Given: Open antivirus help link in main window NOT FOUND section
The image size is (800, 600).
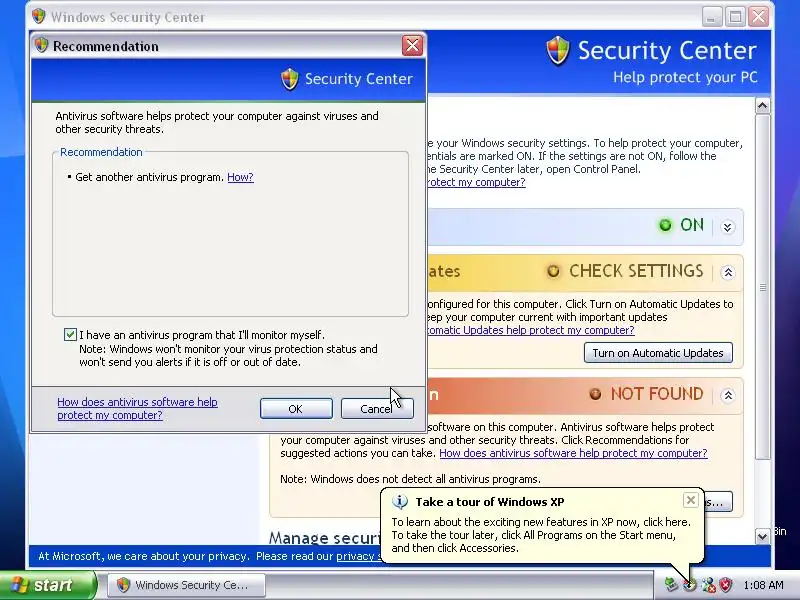Looking at the screenshot, I should [573, 453].
